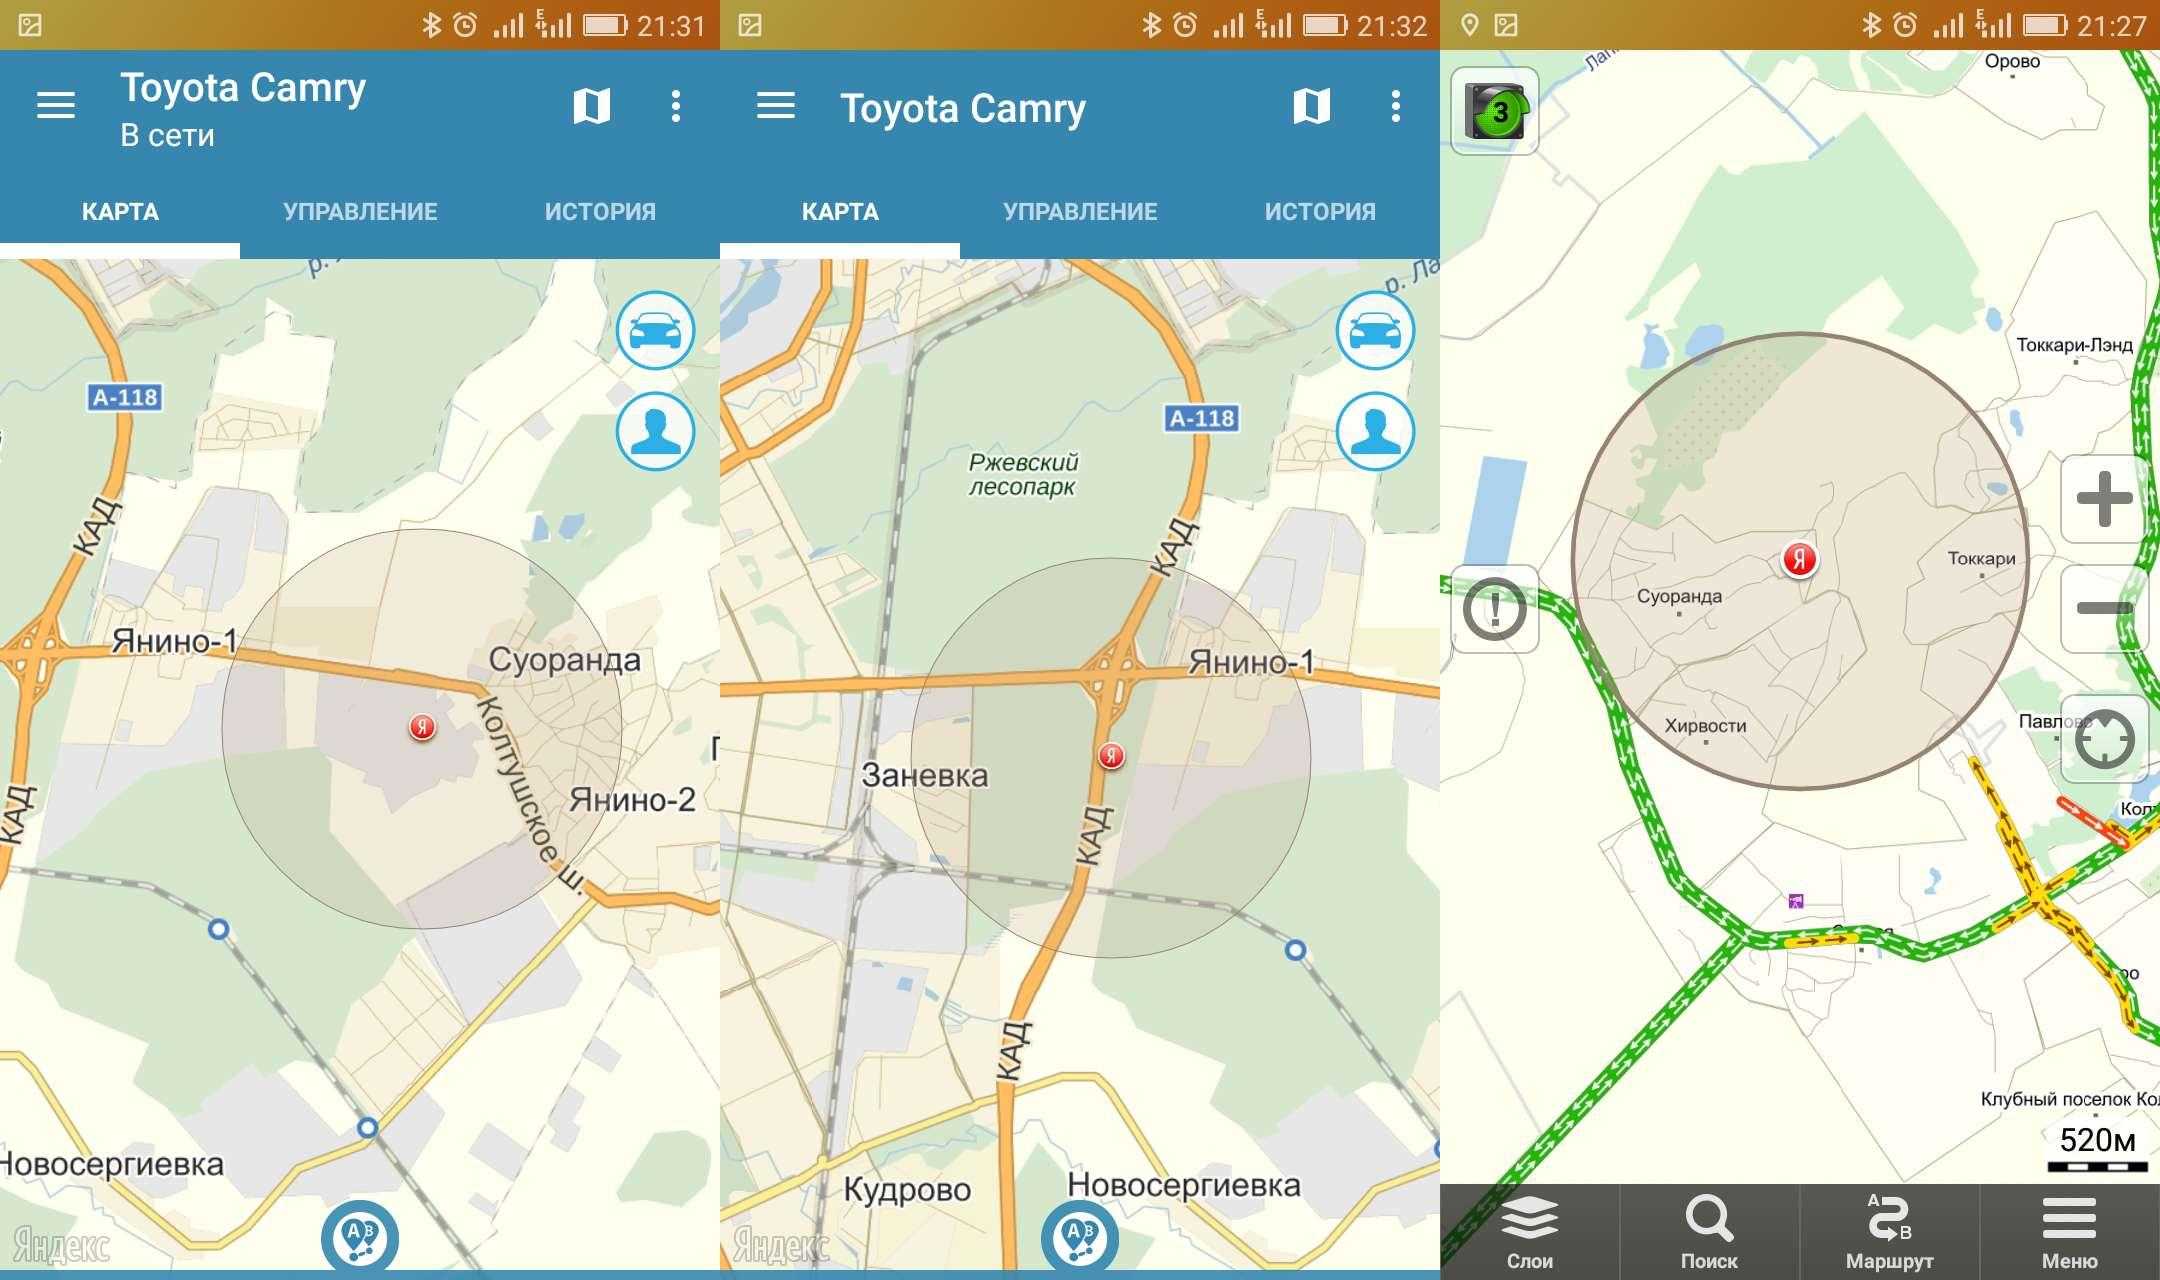
Task: Tap Орово label in navigator map
Action: (x=2012, y=61)
